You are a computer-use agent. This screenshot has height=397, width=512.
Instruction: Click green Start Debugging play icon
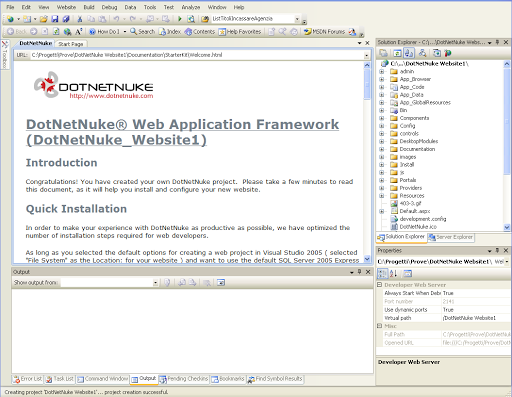coord(180,19)
